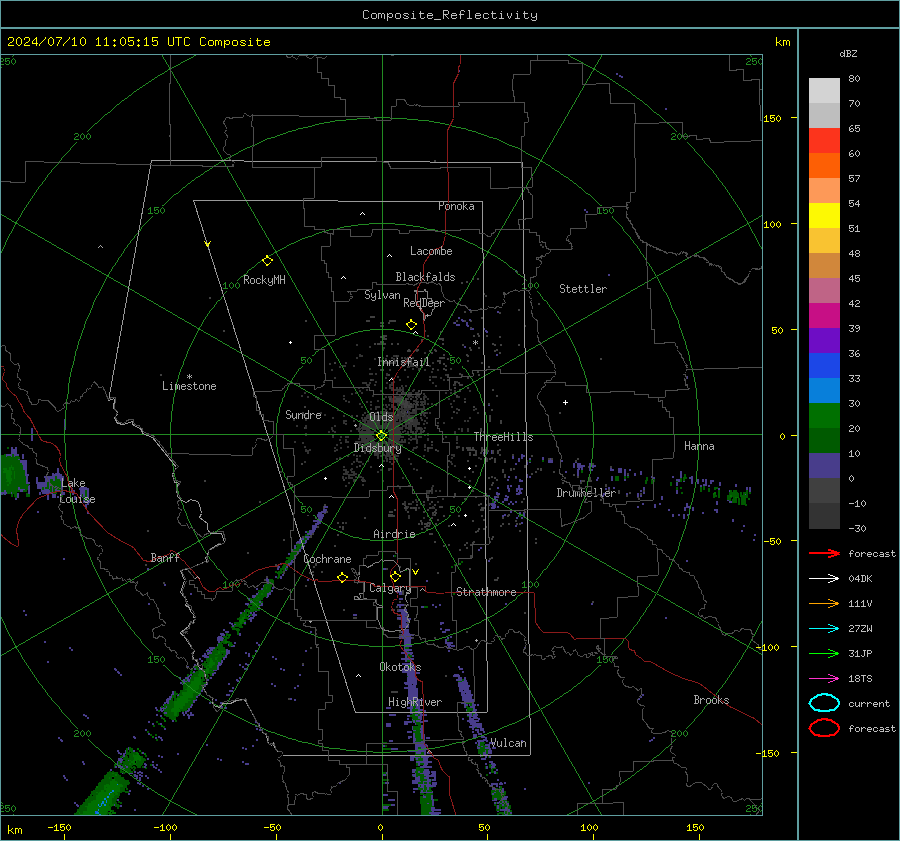Select the purple dBZ swatch near 39
This screenshot has width=900, height=841.
point(824,341)
